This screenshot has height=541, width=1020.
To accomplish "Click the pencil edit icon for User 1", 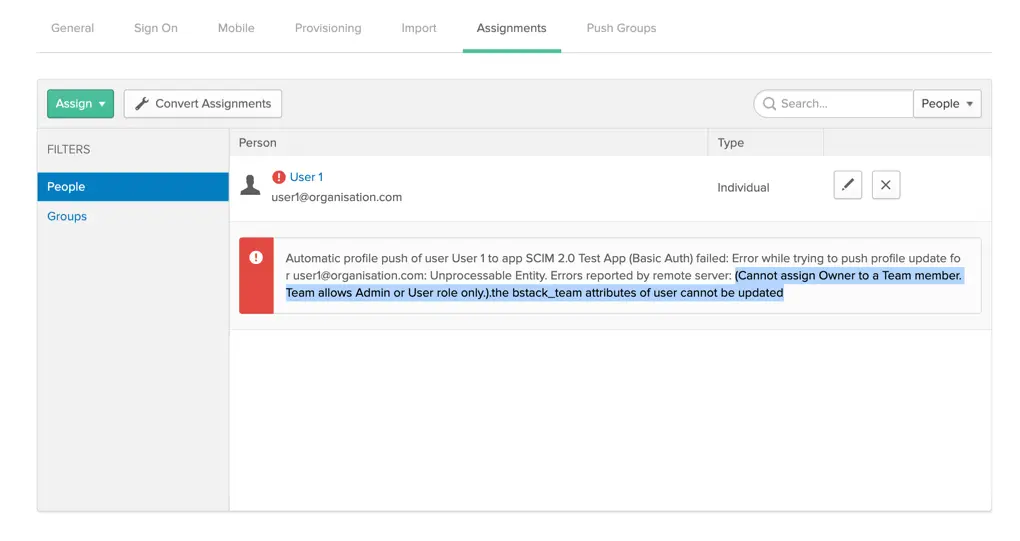I will [847, 185].
